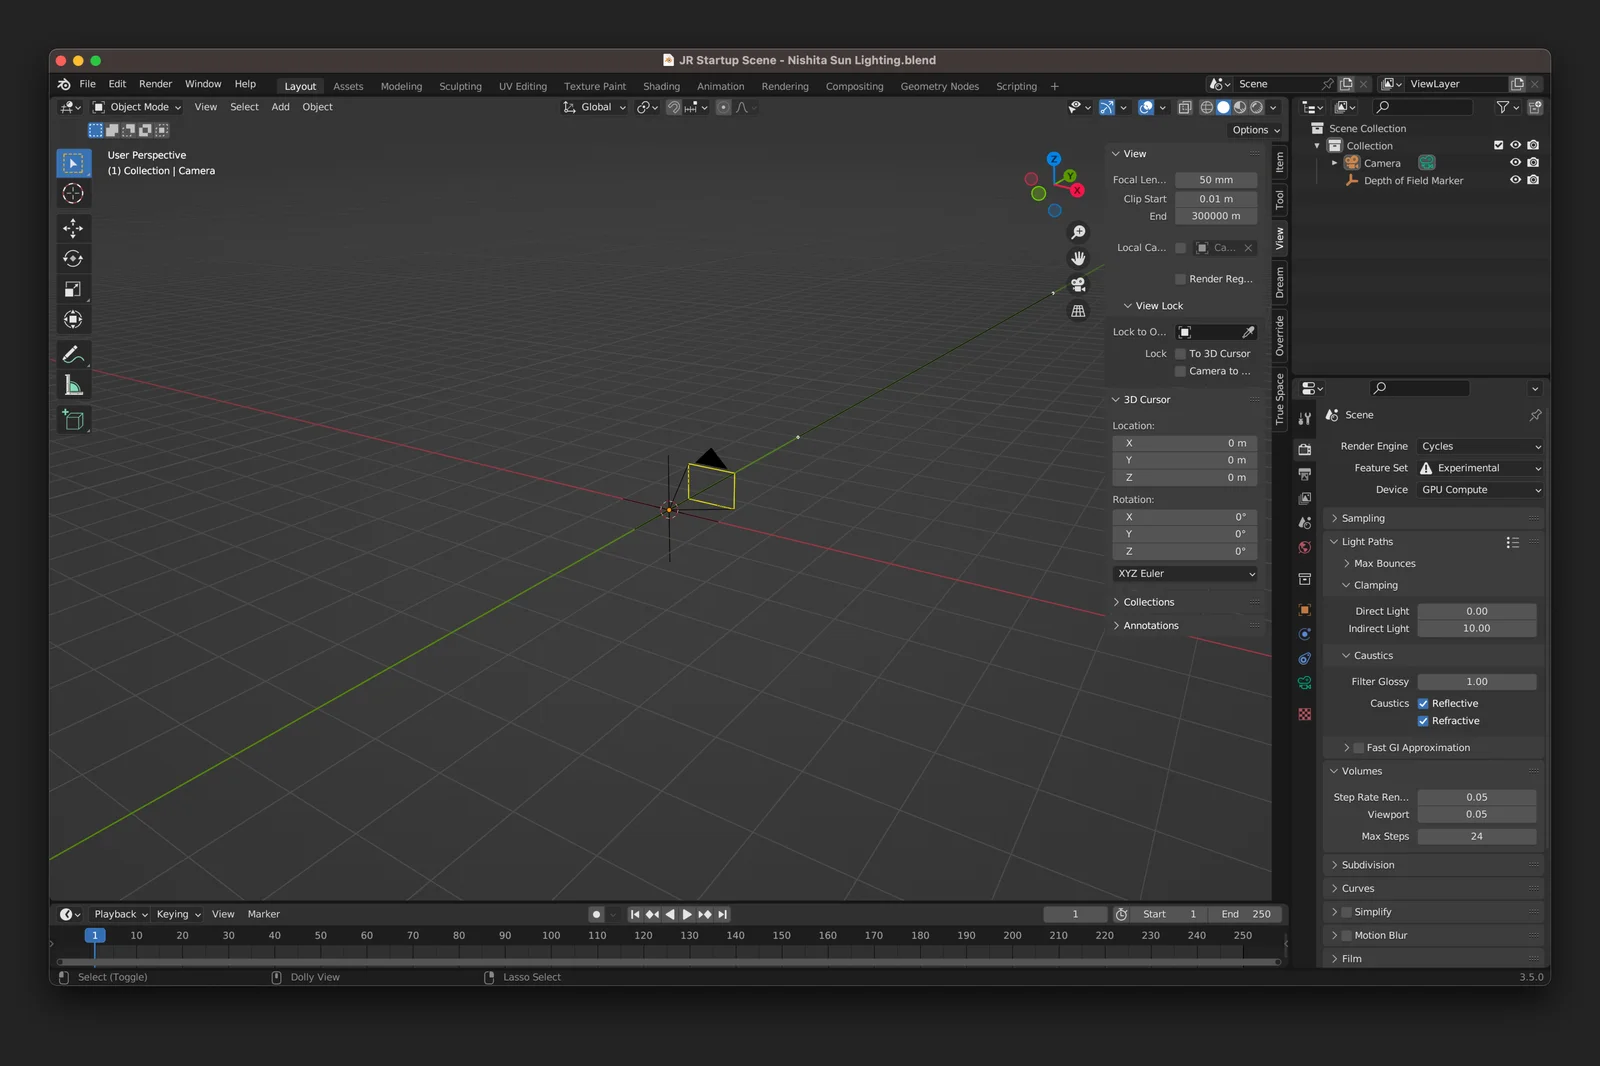Click the Indirect Light clamping value slider

point(1476,629)
